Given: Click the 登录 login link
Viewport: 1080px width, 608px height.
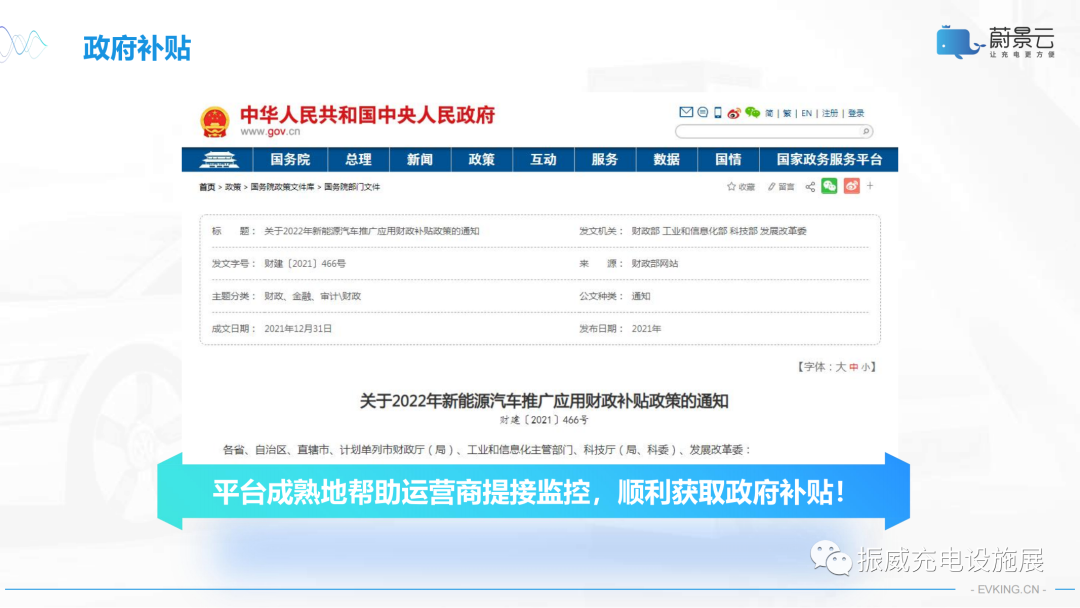Looking at the screenshot, I should pos(856,112).
